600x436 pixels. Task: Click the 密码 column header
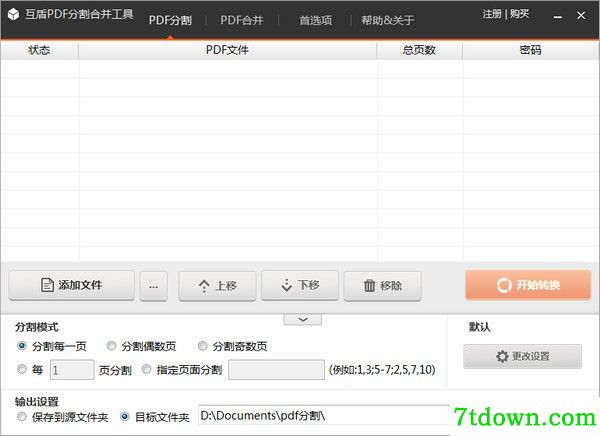[530, 50]
